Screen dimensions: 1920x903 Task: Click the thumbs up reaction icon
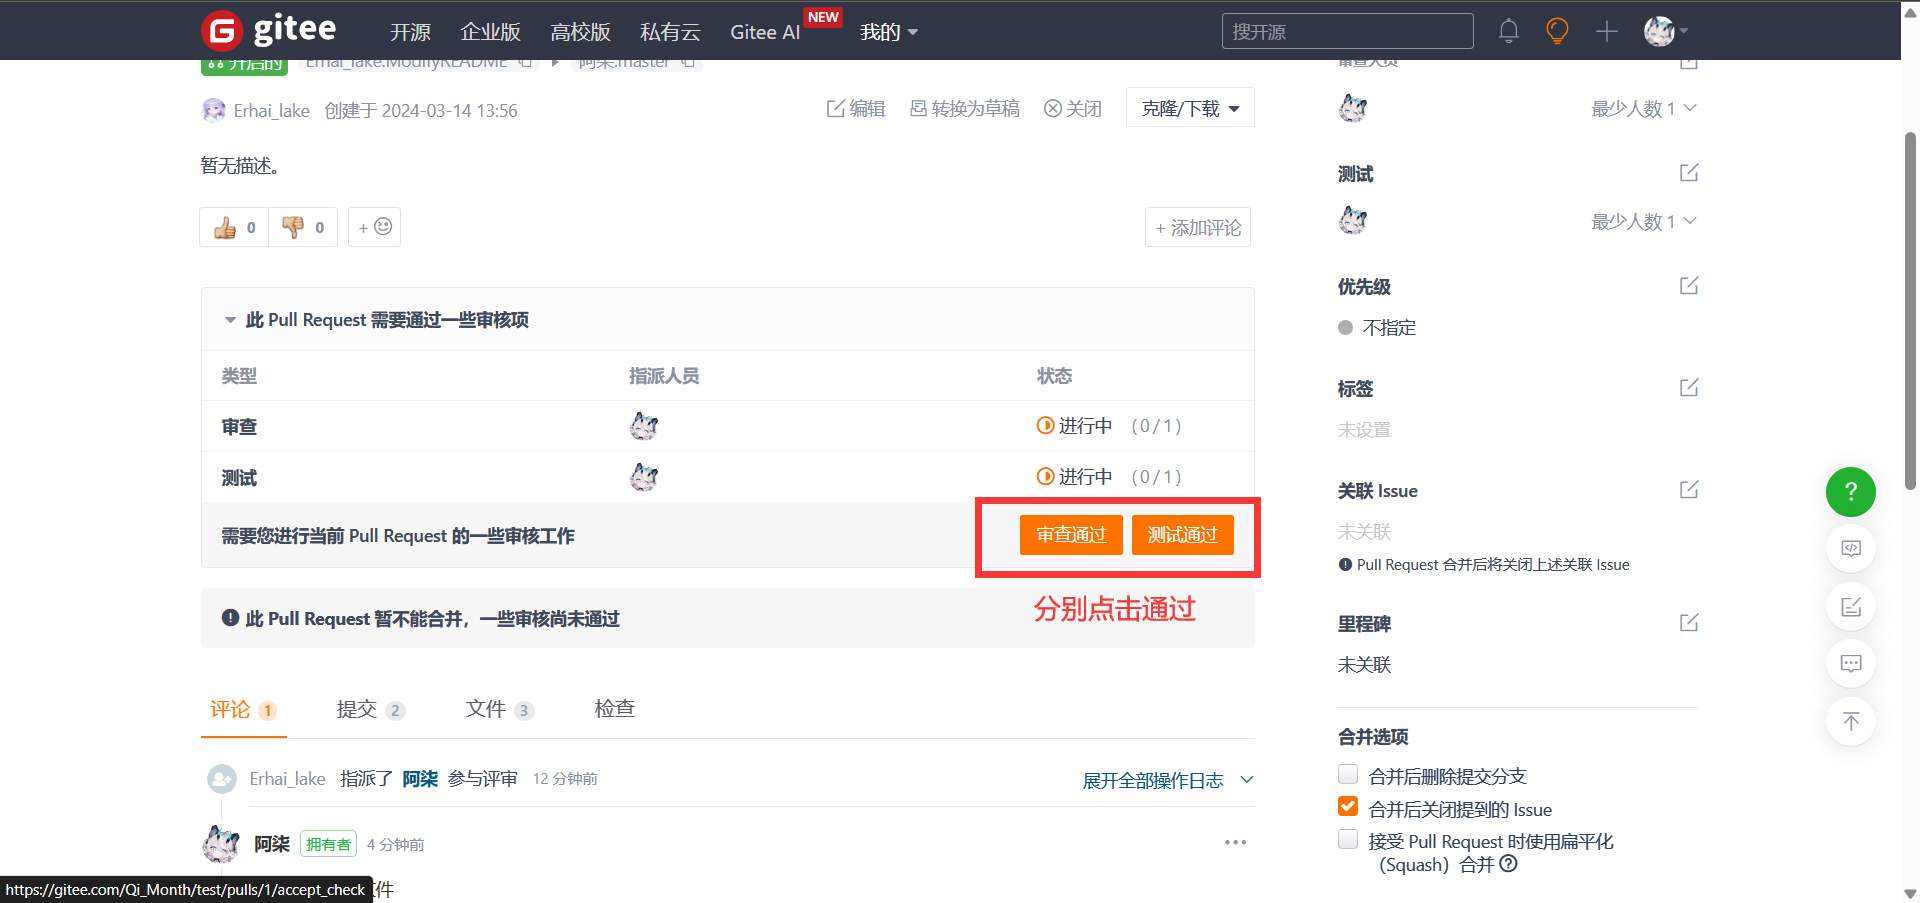[x=226, y=228]
